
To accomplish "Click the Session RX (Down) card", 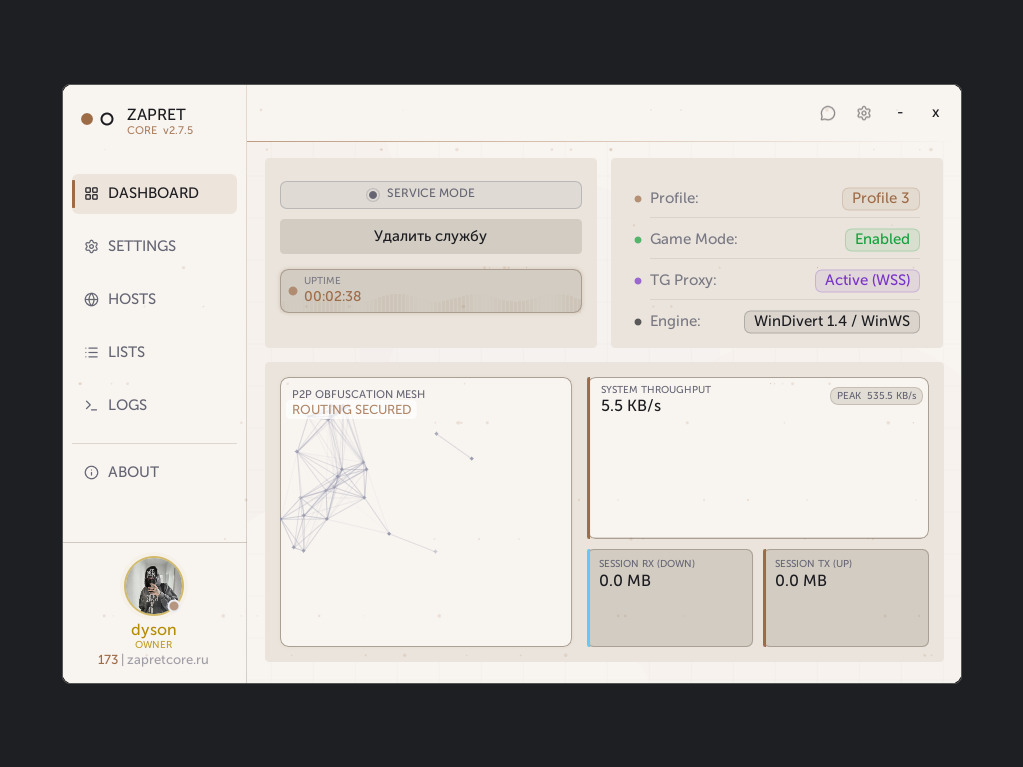I will pyautogui.click(x=670, y=598).
